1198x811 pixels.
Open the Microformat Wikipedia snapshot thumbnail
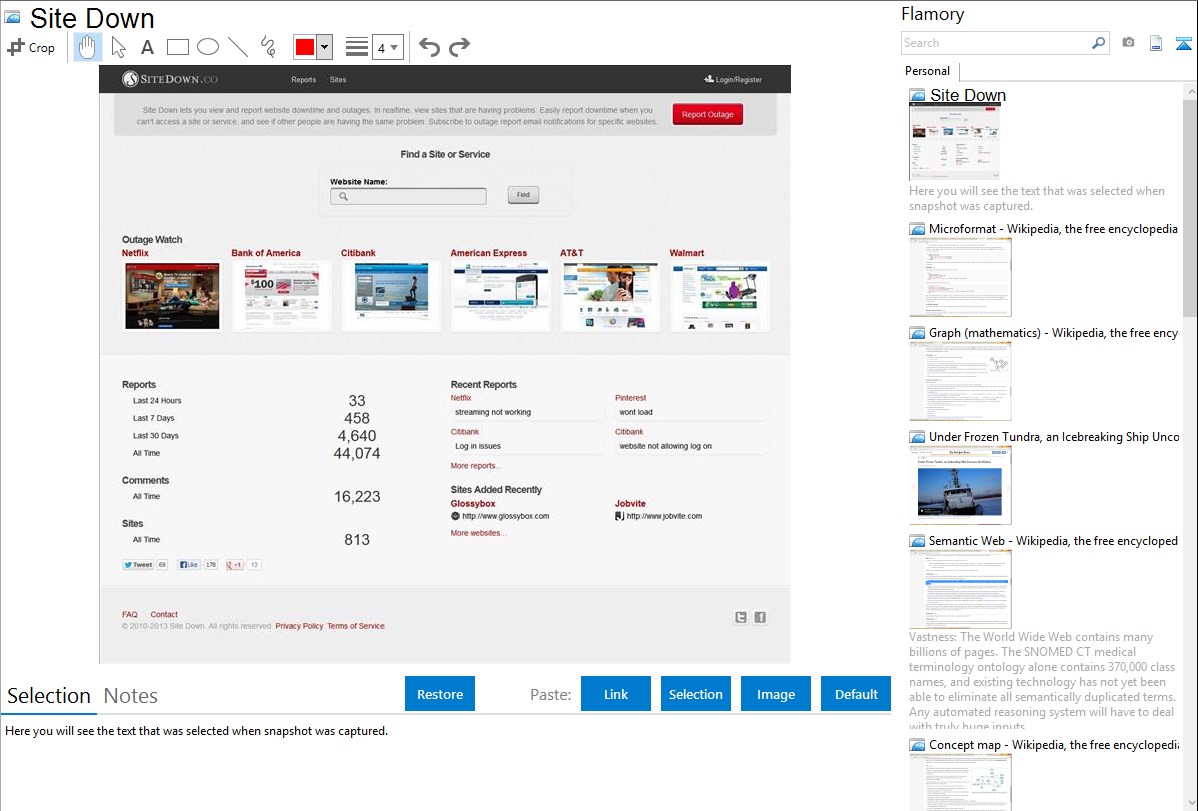pyautogui.click(x=960, y=277)
